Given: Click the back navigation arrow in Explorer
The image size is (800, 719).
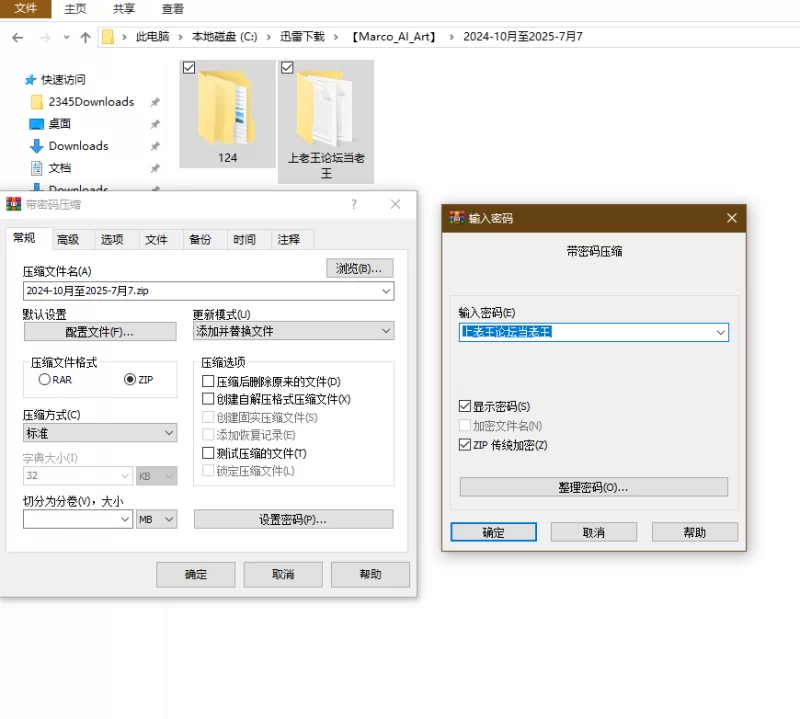Looking at the screenshot, I should 18,37.
